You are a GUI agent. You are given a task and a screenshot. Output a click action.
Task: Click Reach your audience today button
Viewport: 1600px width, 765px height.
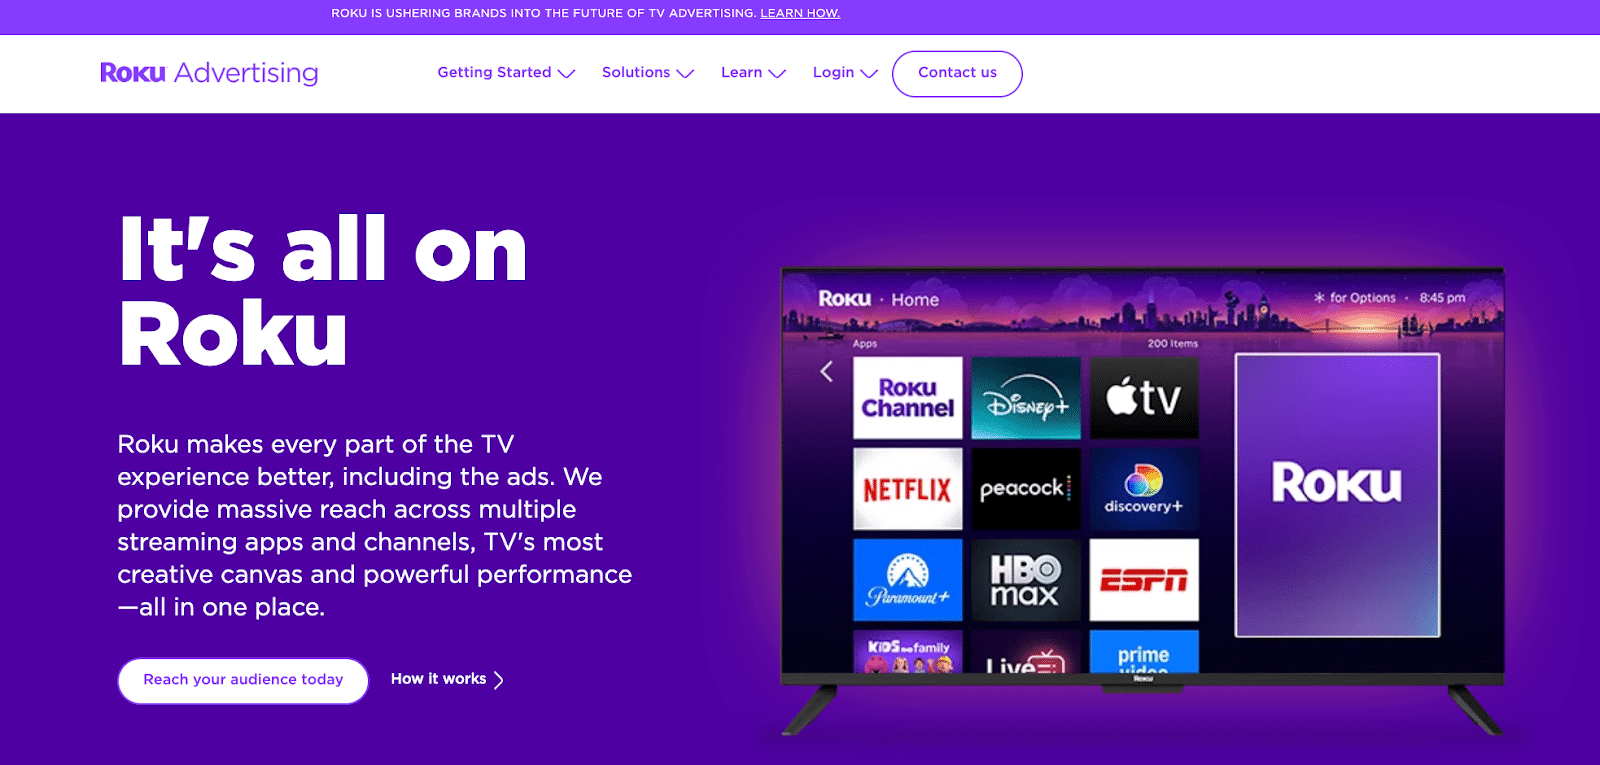243,680
